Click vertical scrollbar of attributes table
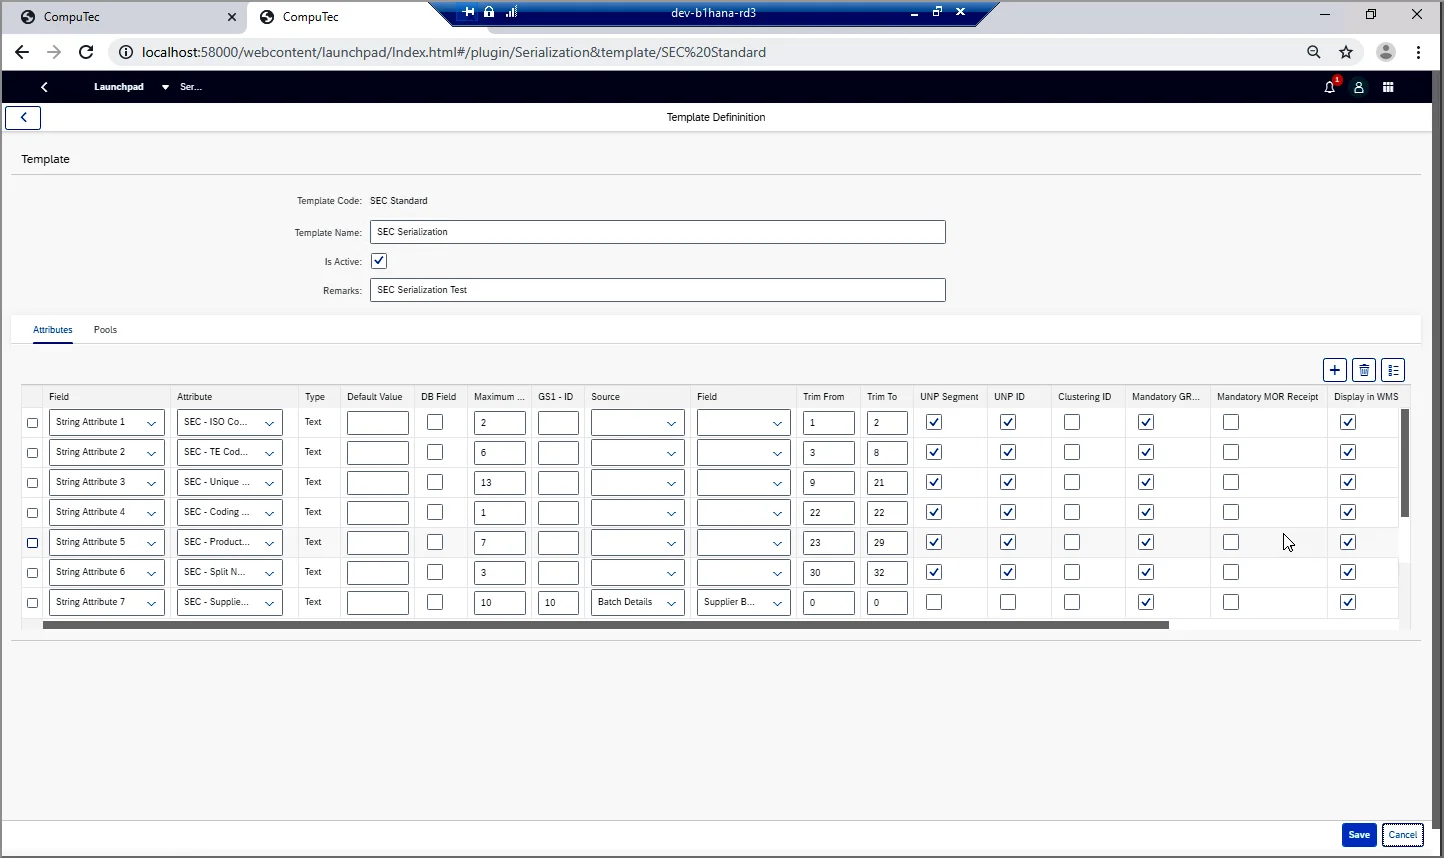 pos(1404,462)
